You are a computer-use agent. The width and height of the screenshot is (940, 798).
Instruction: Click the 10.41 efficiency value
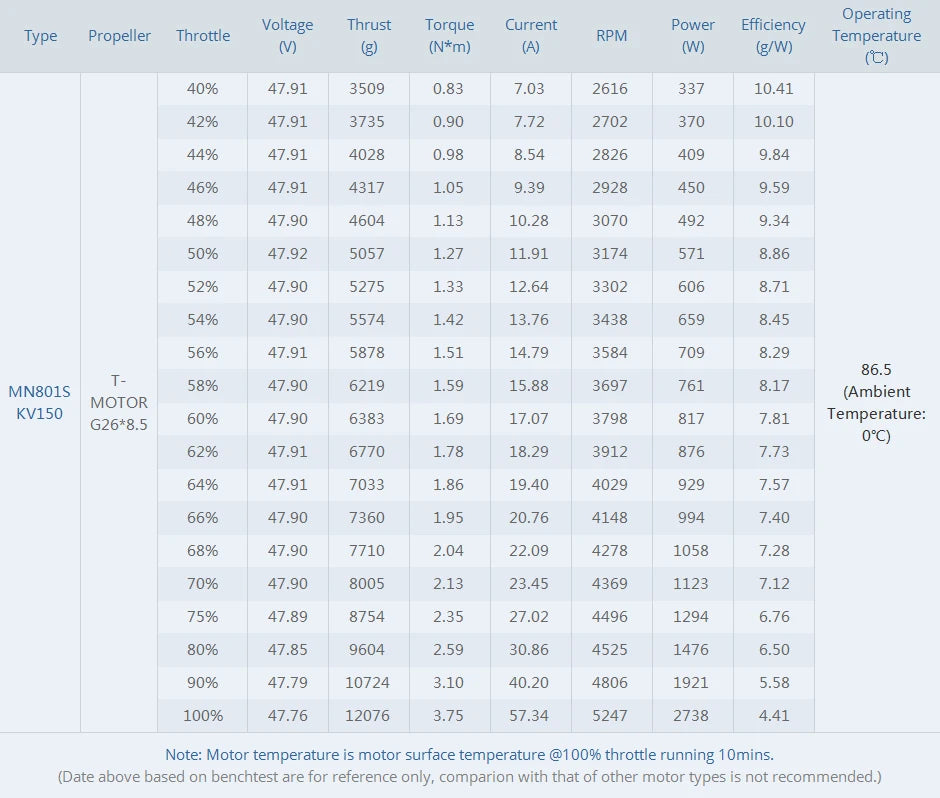(773, 89)
